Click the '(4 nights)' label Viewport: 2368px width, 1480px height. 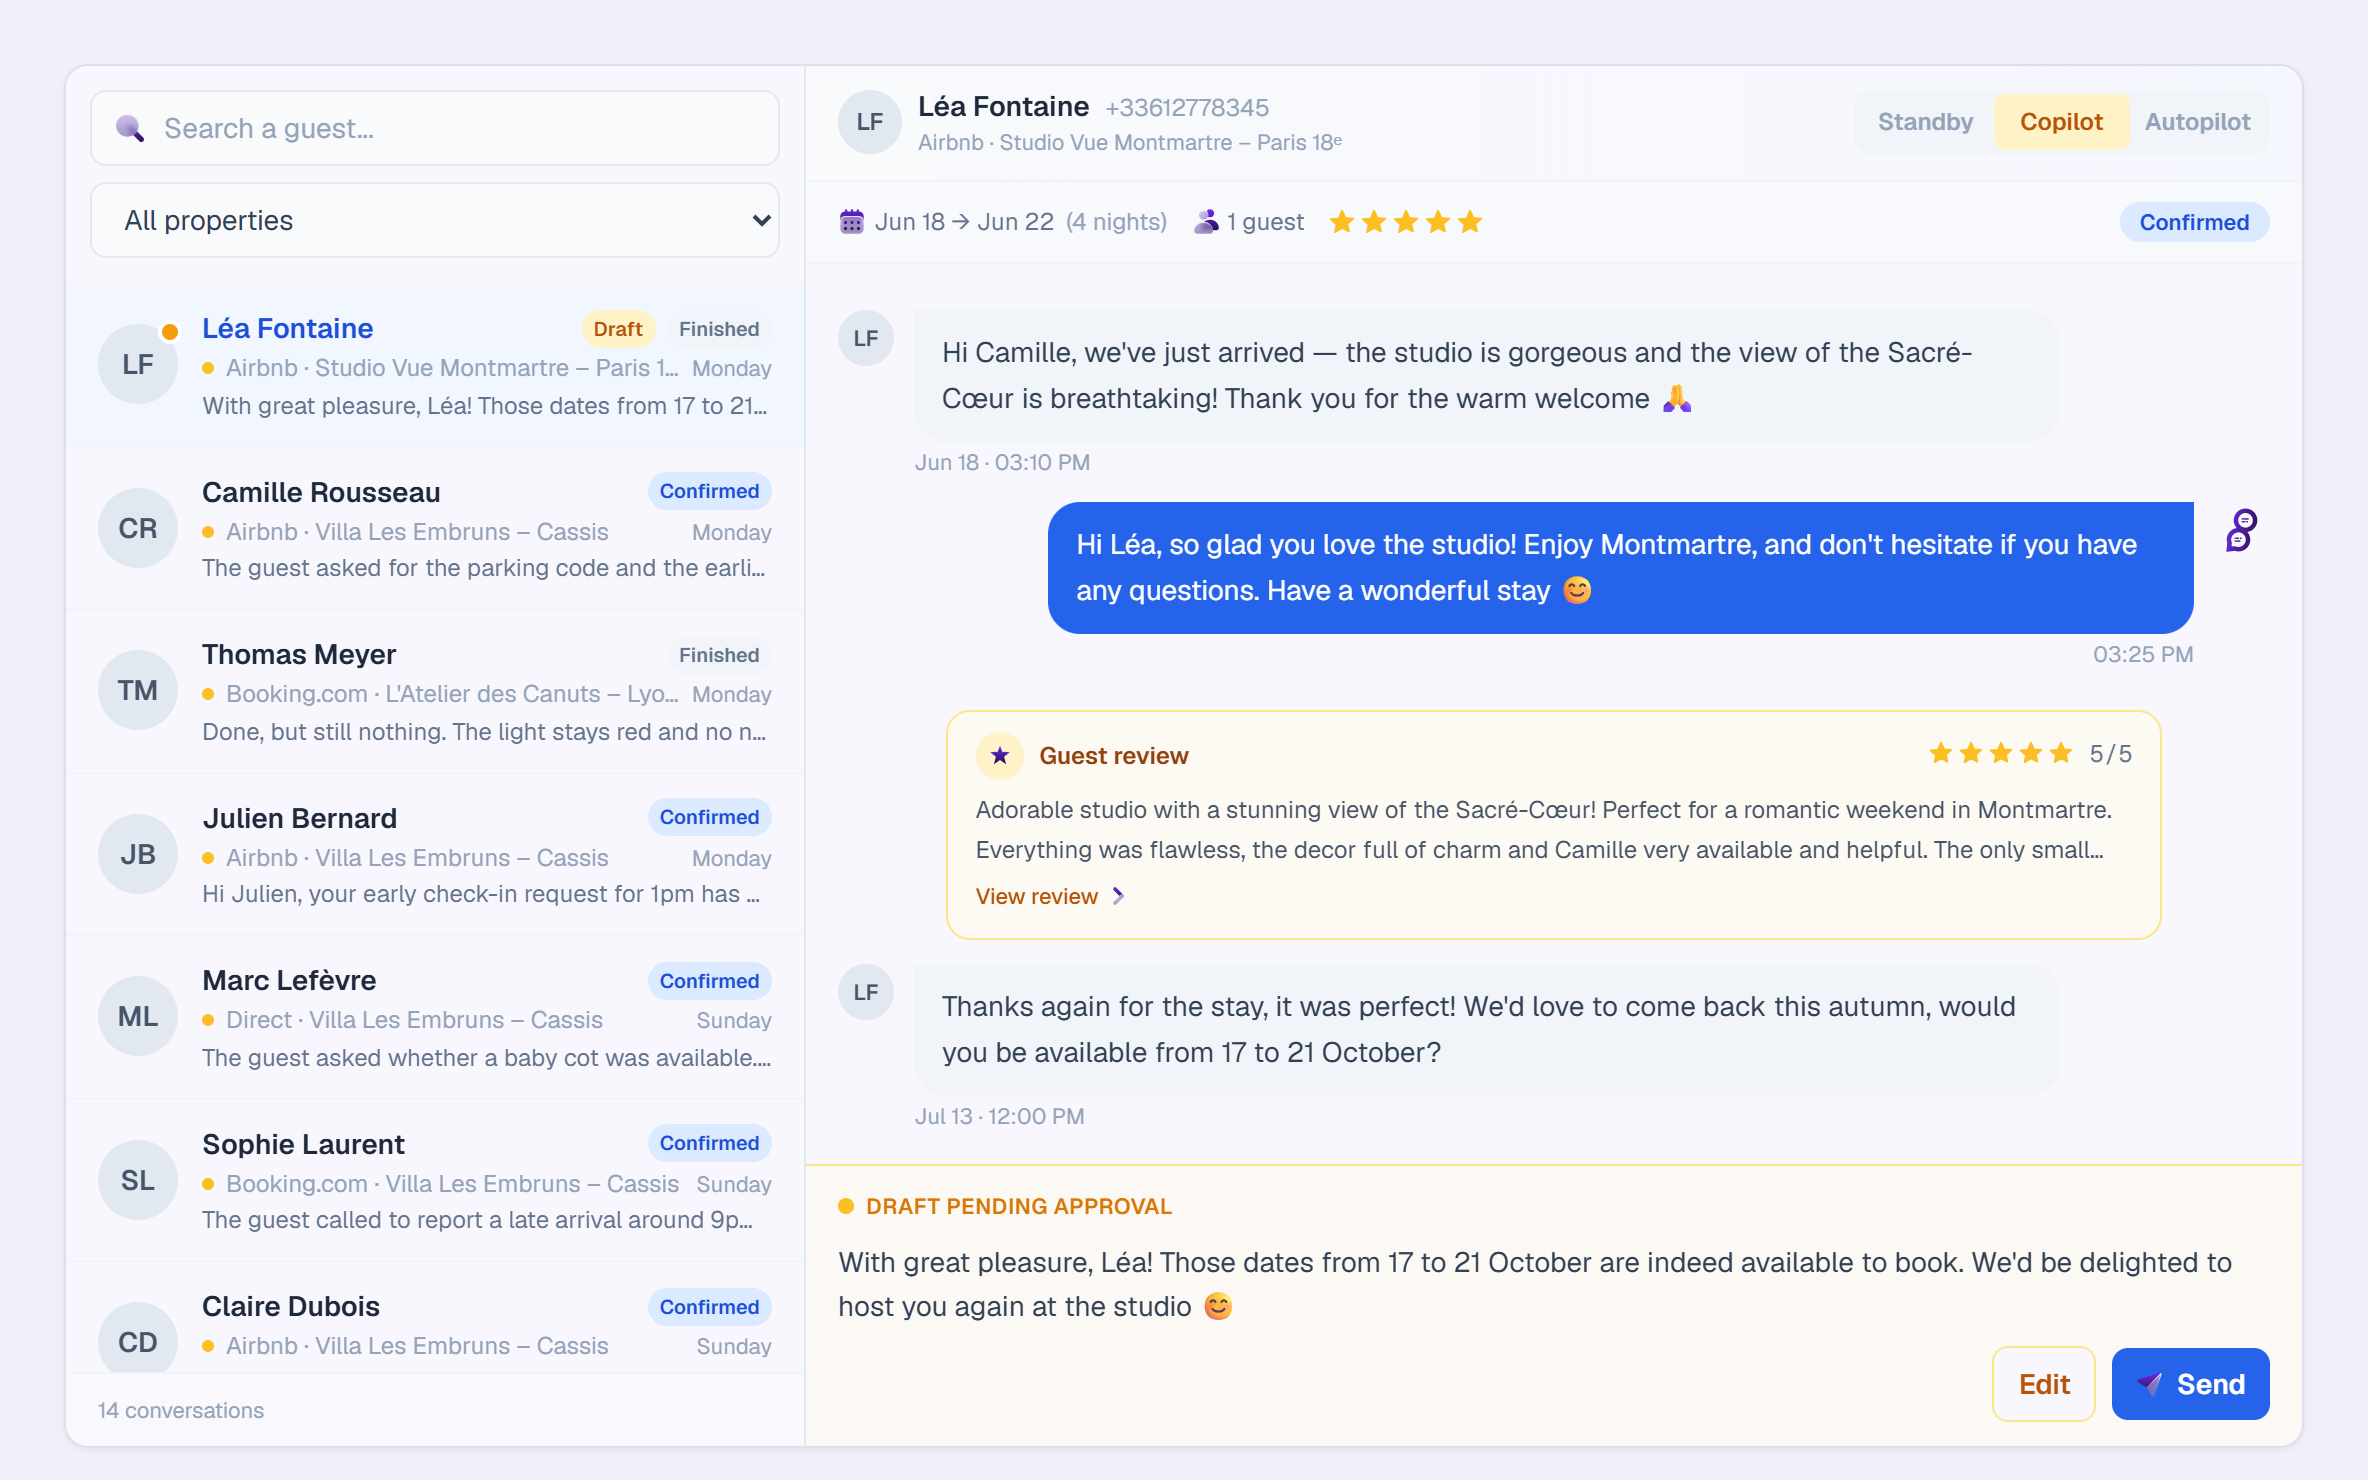[1117, 222]
